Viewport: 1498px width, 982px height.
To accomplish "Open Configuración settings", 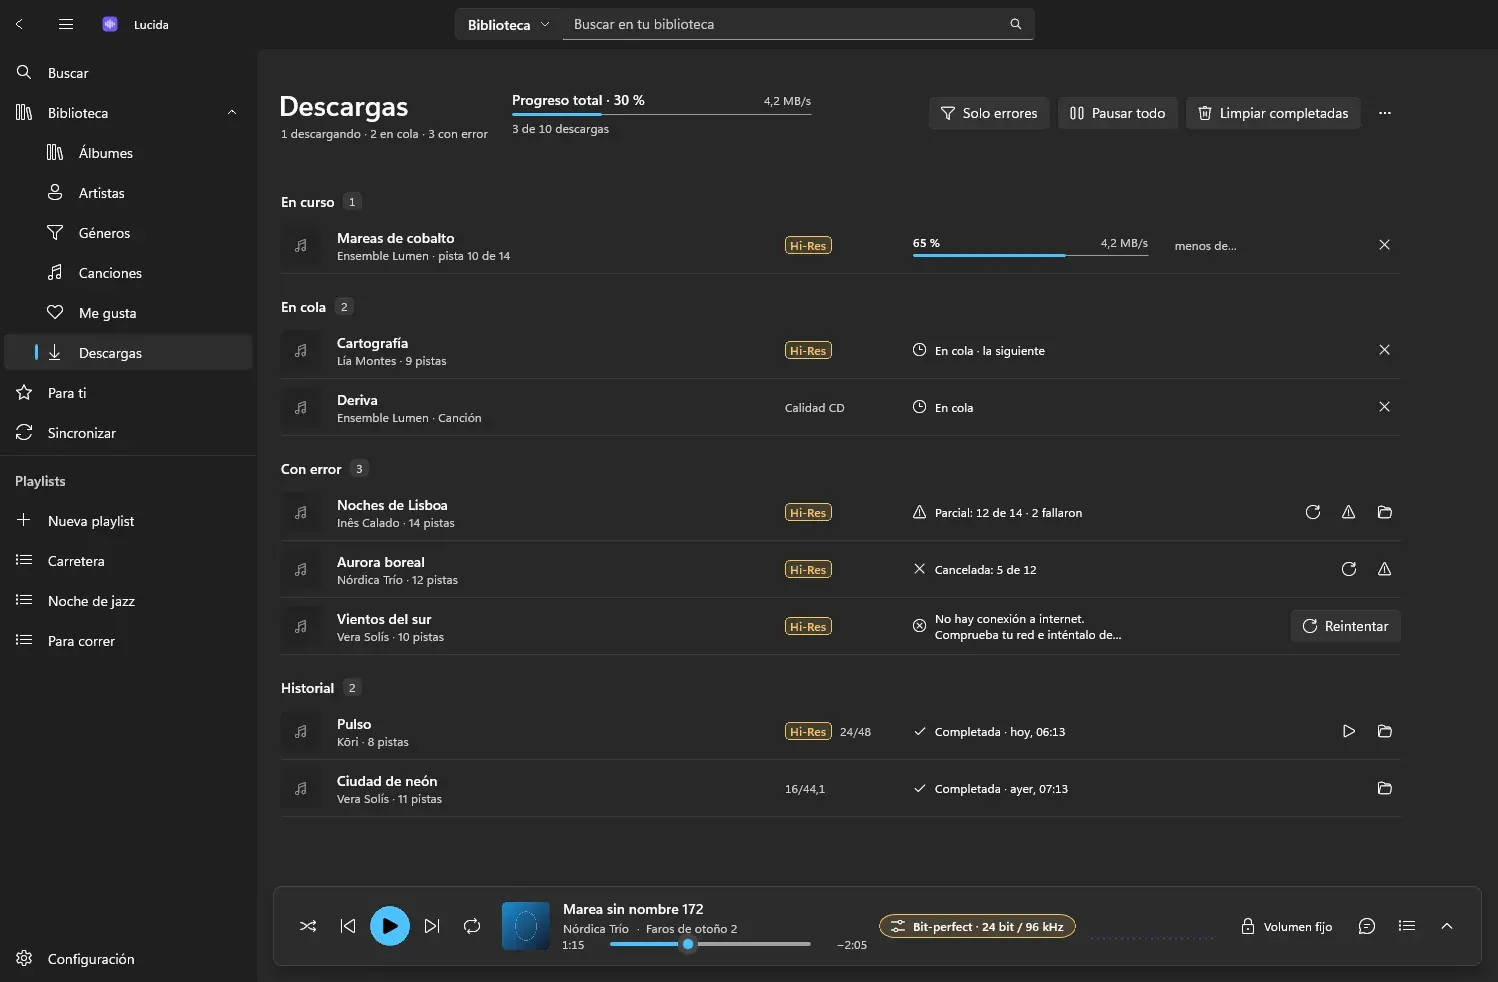I will (x=128, y=959).
